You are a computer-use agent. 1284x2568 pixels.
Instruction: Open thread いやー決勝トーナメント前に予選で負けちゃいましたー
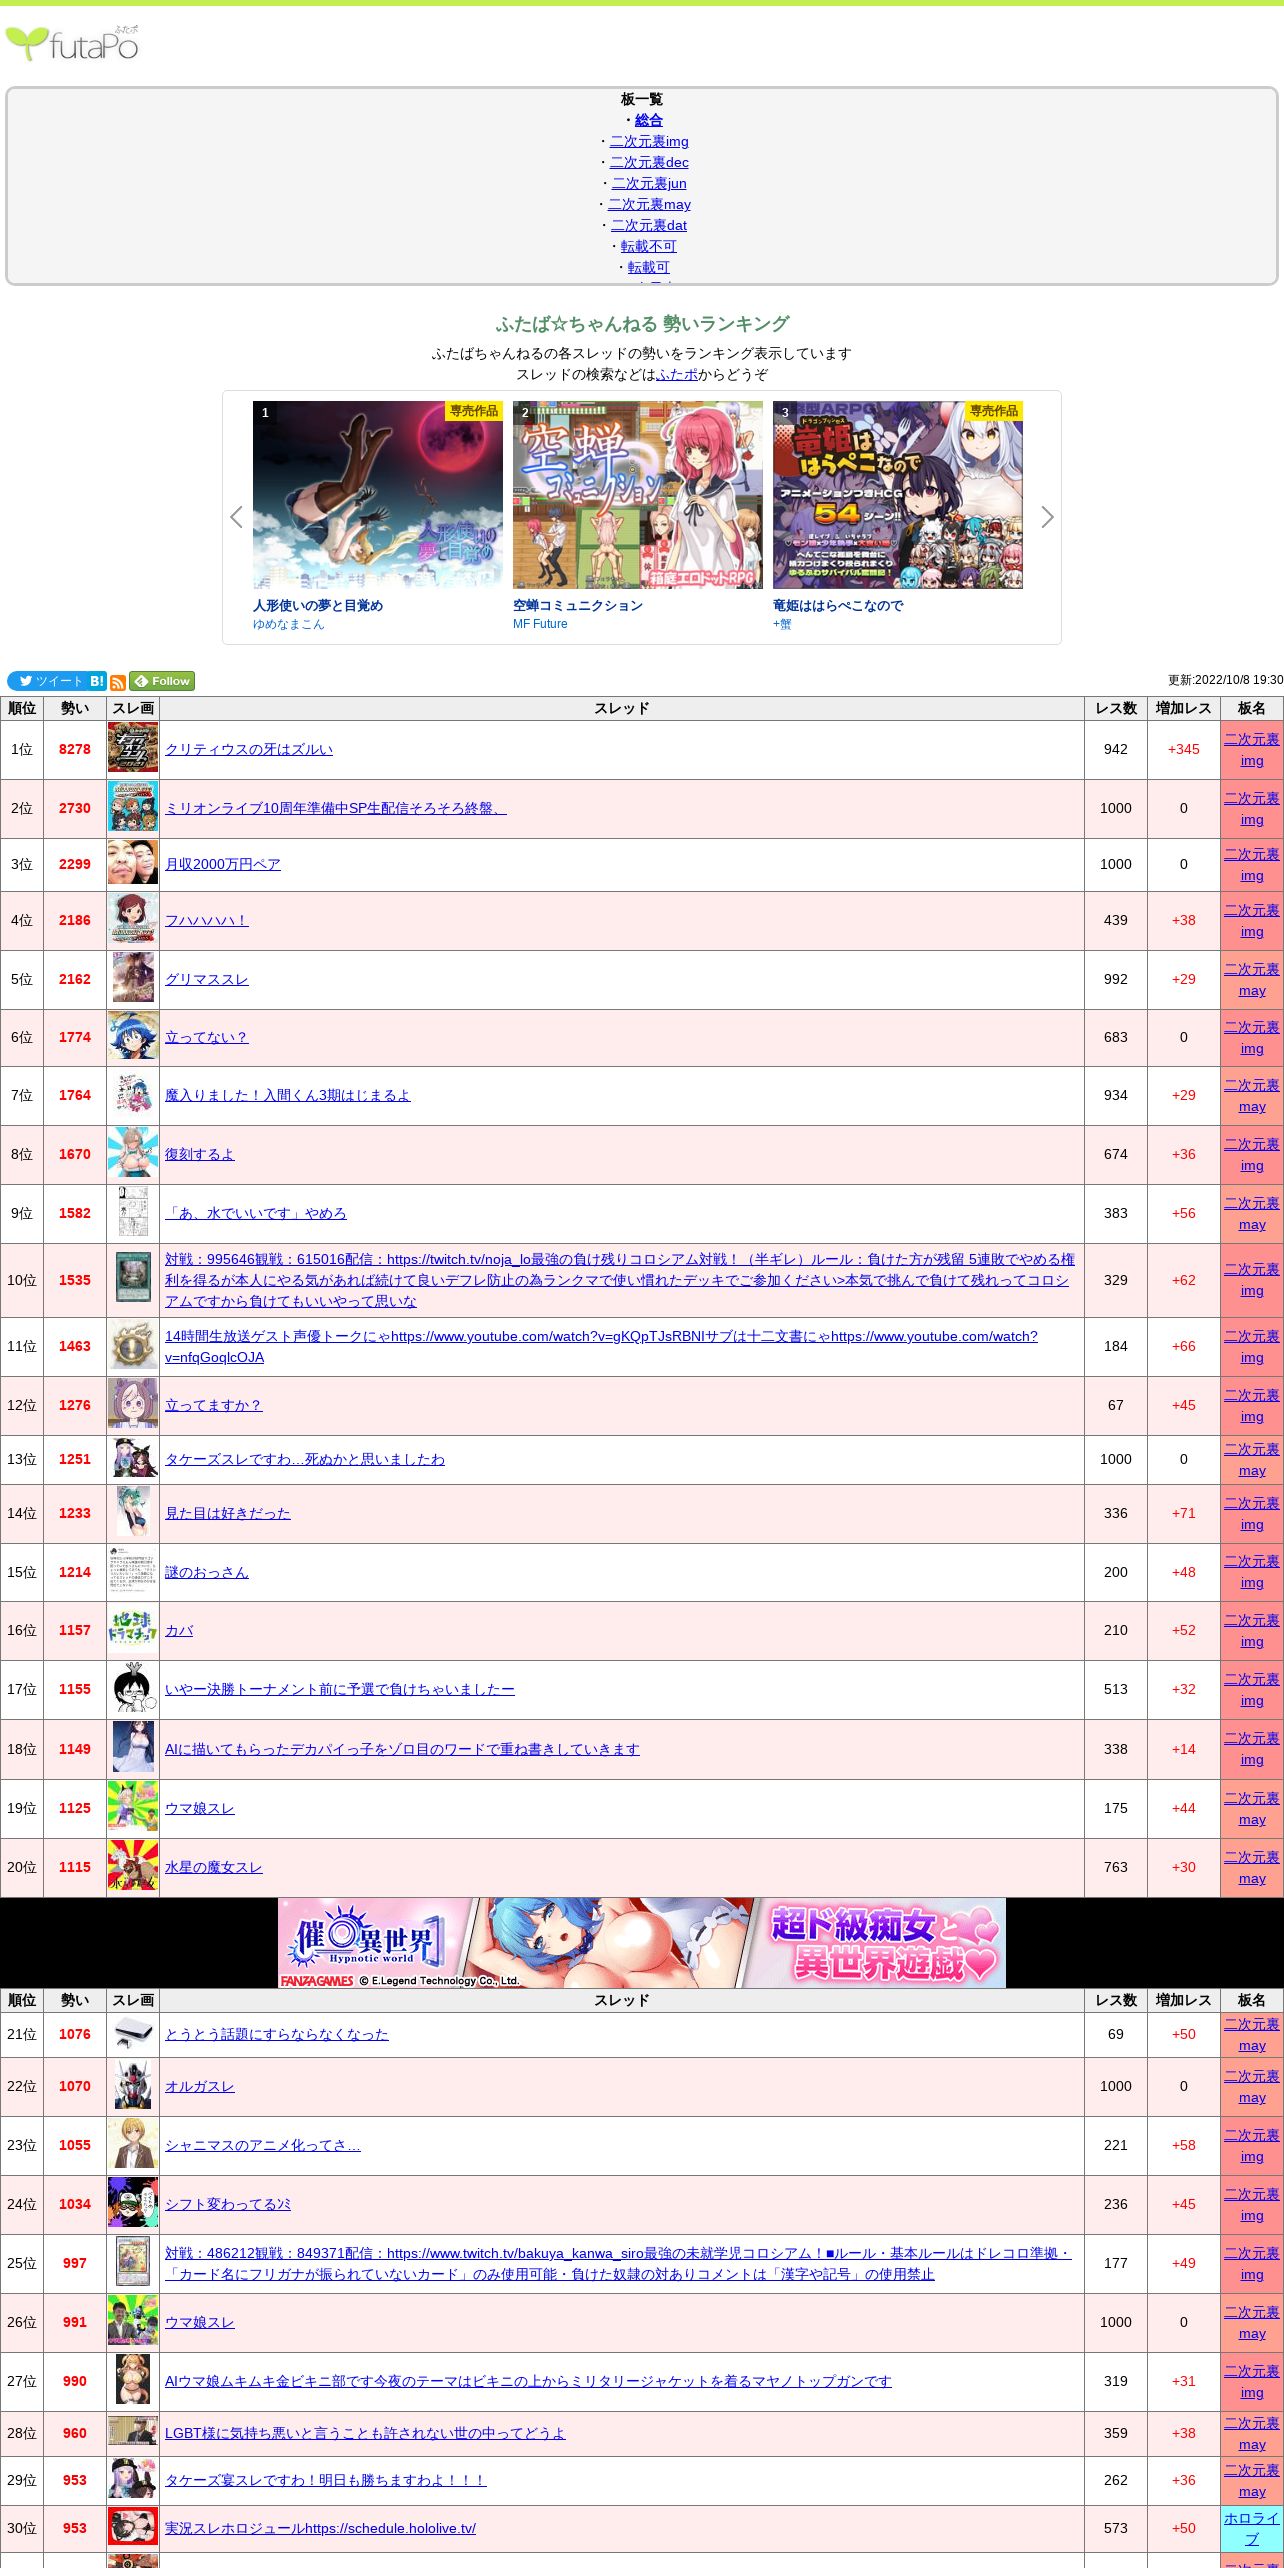point(340,1689)
